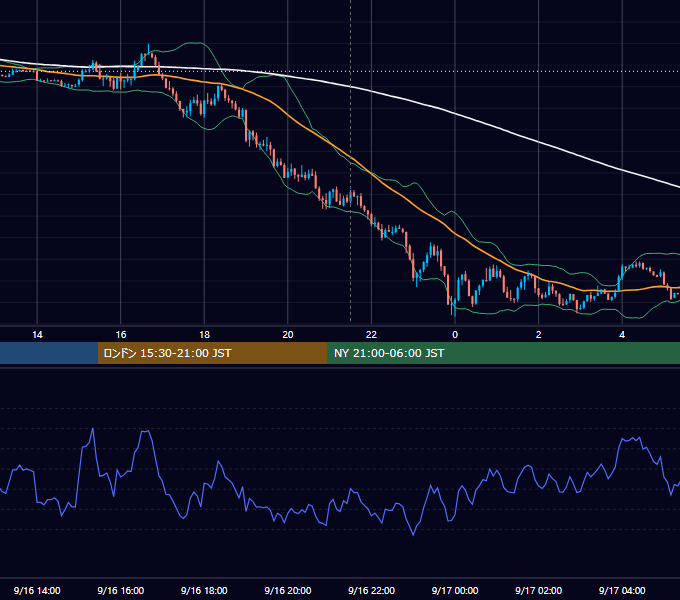Screen dimensions: 680x600
Task: Click the 2 hour axis label
Action: 539,335
